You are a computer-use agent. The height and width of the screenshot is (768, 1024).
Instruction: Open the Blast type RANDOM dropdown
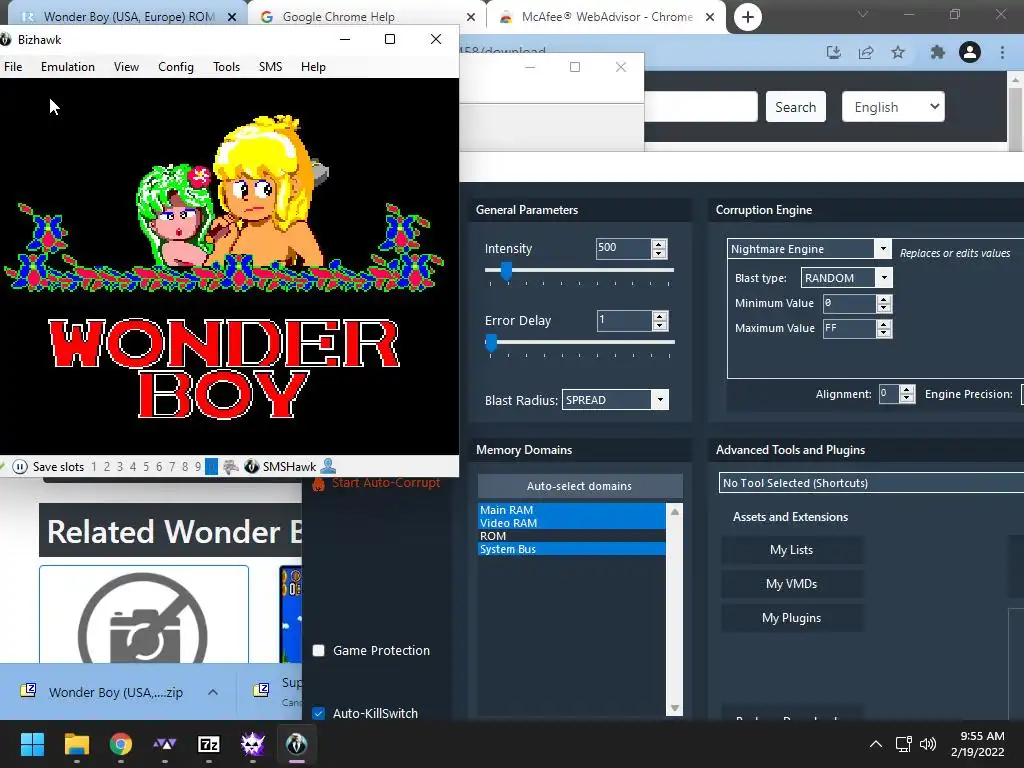point(884,278)
